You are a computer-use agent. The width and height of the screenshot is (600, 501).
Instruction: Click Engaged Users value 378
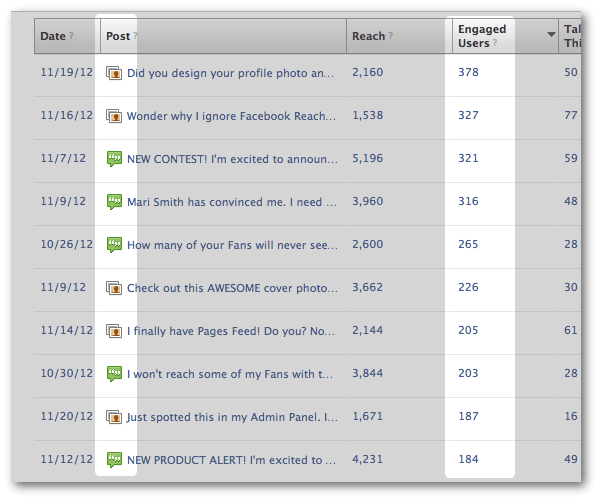pos(468,72)
